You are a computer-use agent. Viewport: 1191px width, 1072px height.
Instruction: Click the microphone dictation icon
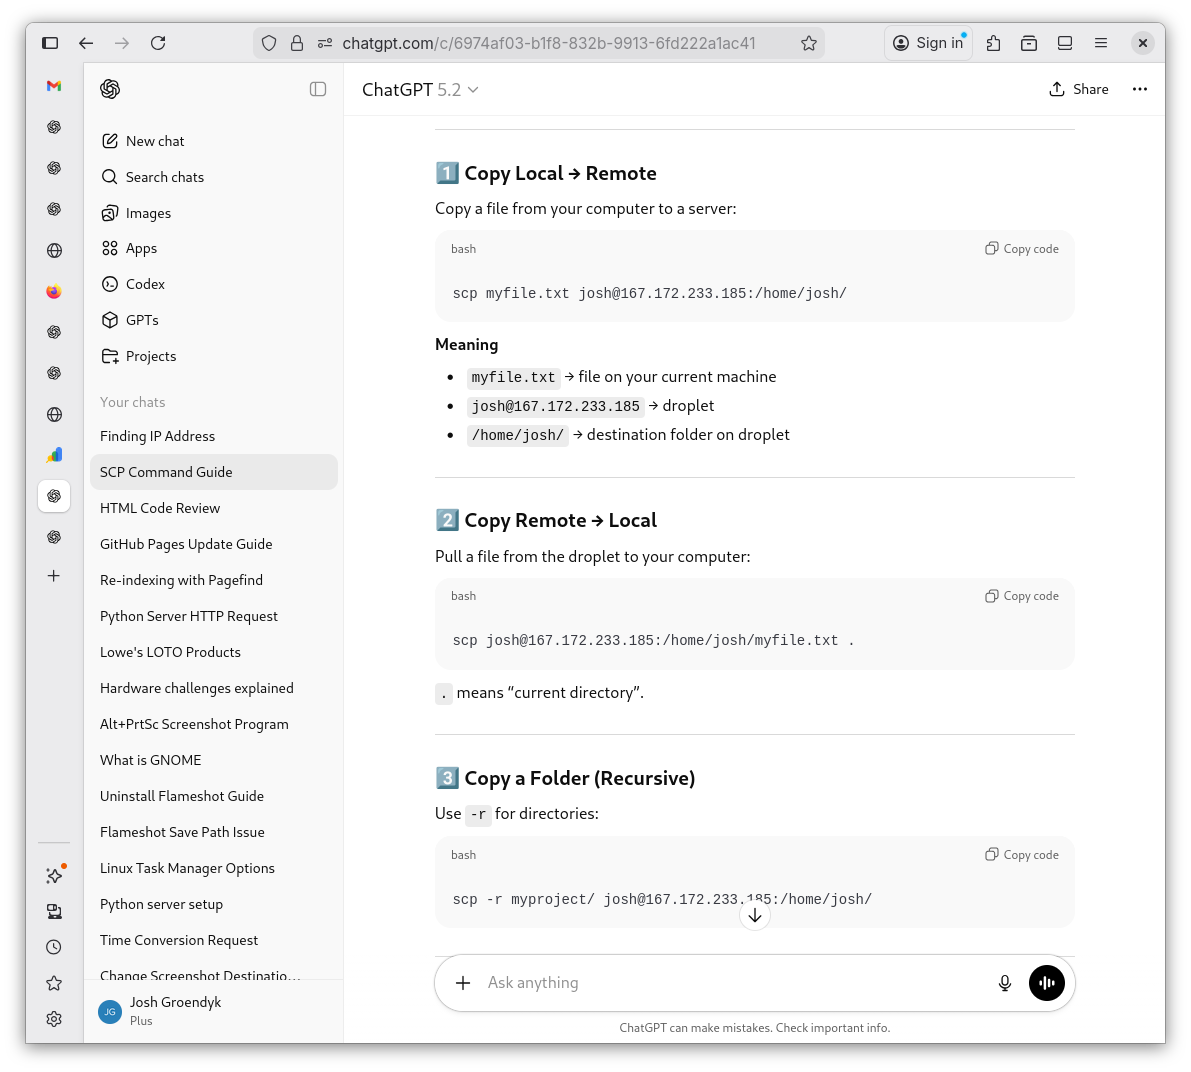pyautogui.click(x=1004, y=983)
